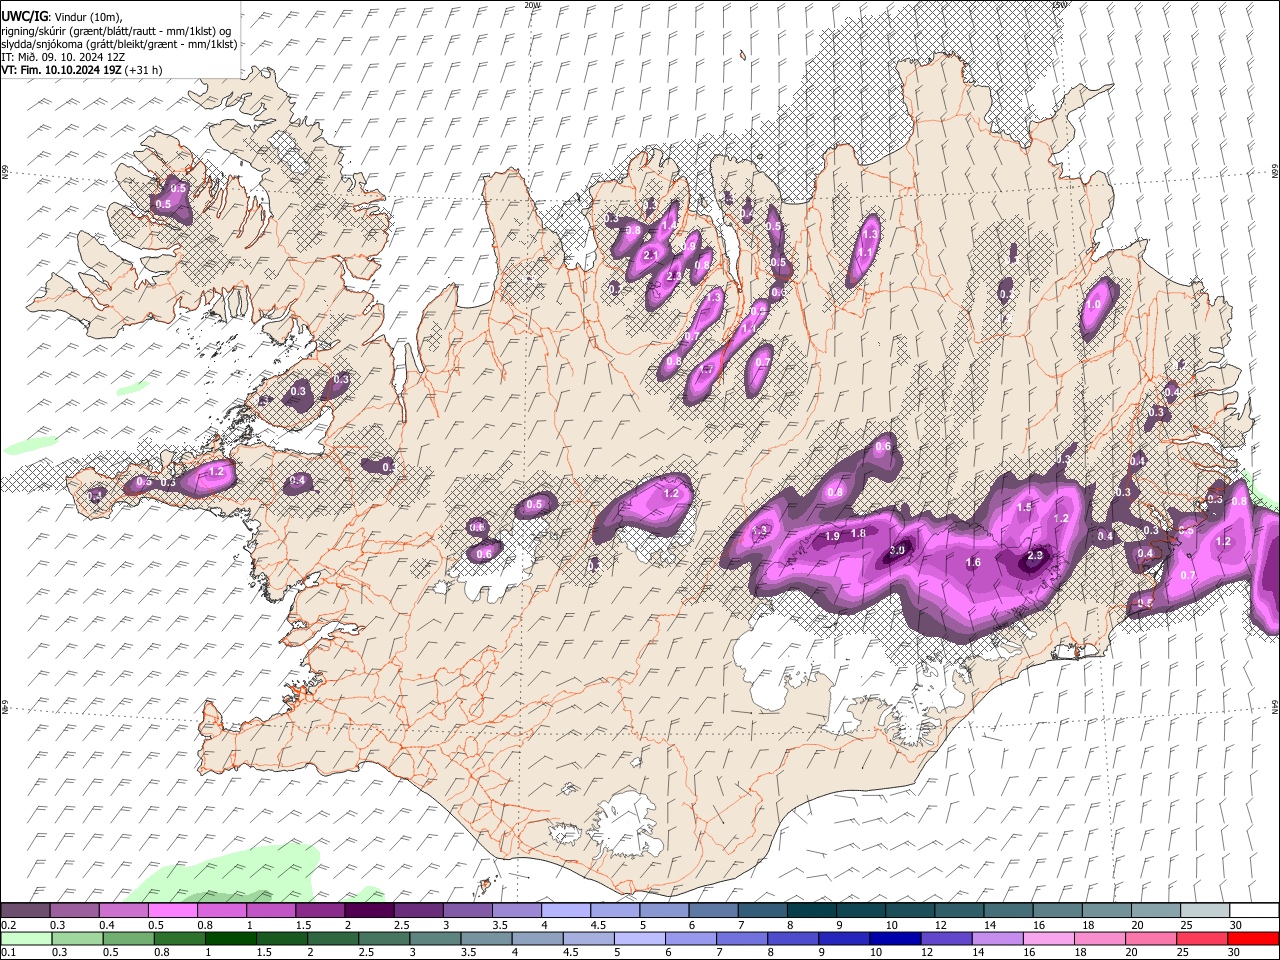Click the lavender 4–4.5 swatch in the snow legend
Viewport: 1280px width, 960px height.
click(564, 910)
